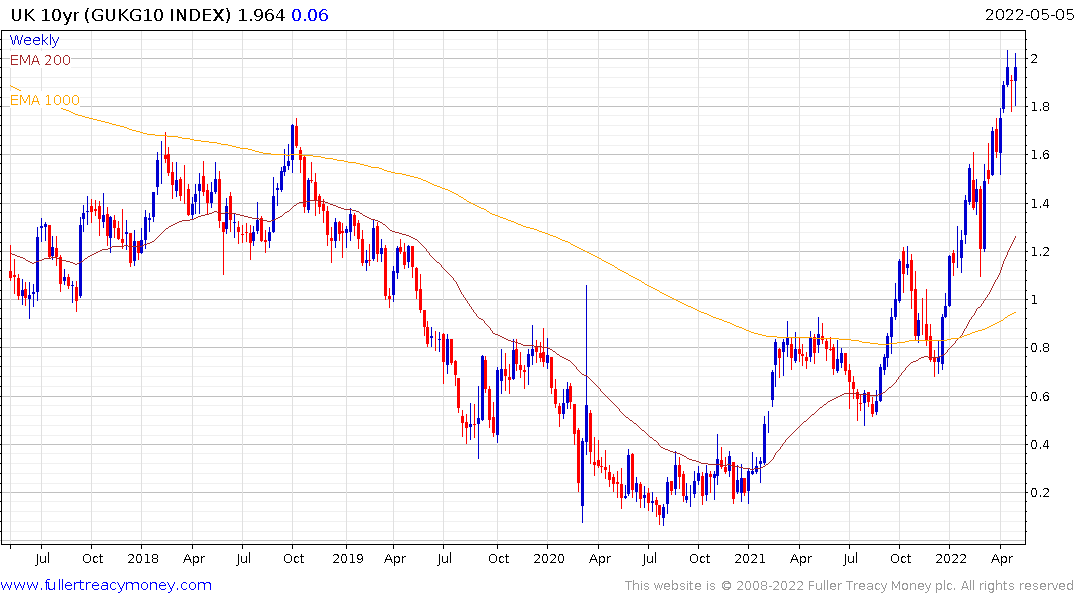Click the date 2022-05-05
The width and height of the screenshot is (1075, 600).
(1029, 15)
